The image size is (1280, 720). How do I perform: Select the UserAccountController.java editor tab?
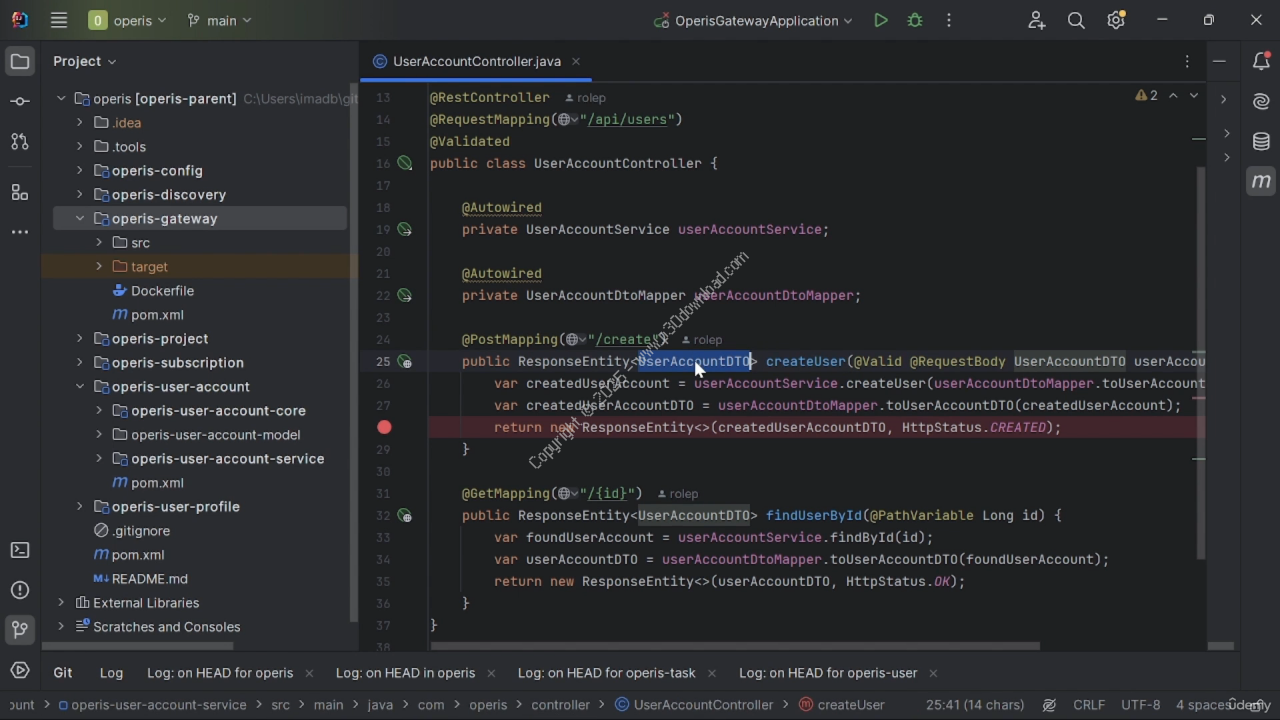point(476,61)
